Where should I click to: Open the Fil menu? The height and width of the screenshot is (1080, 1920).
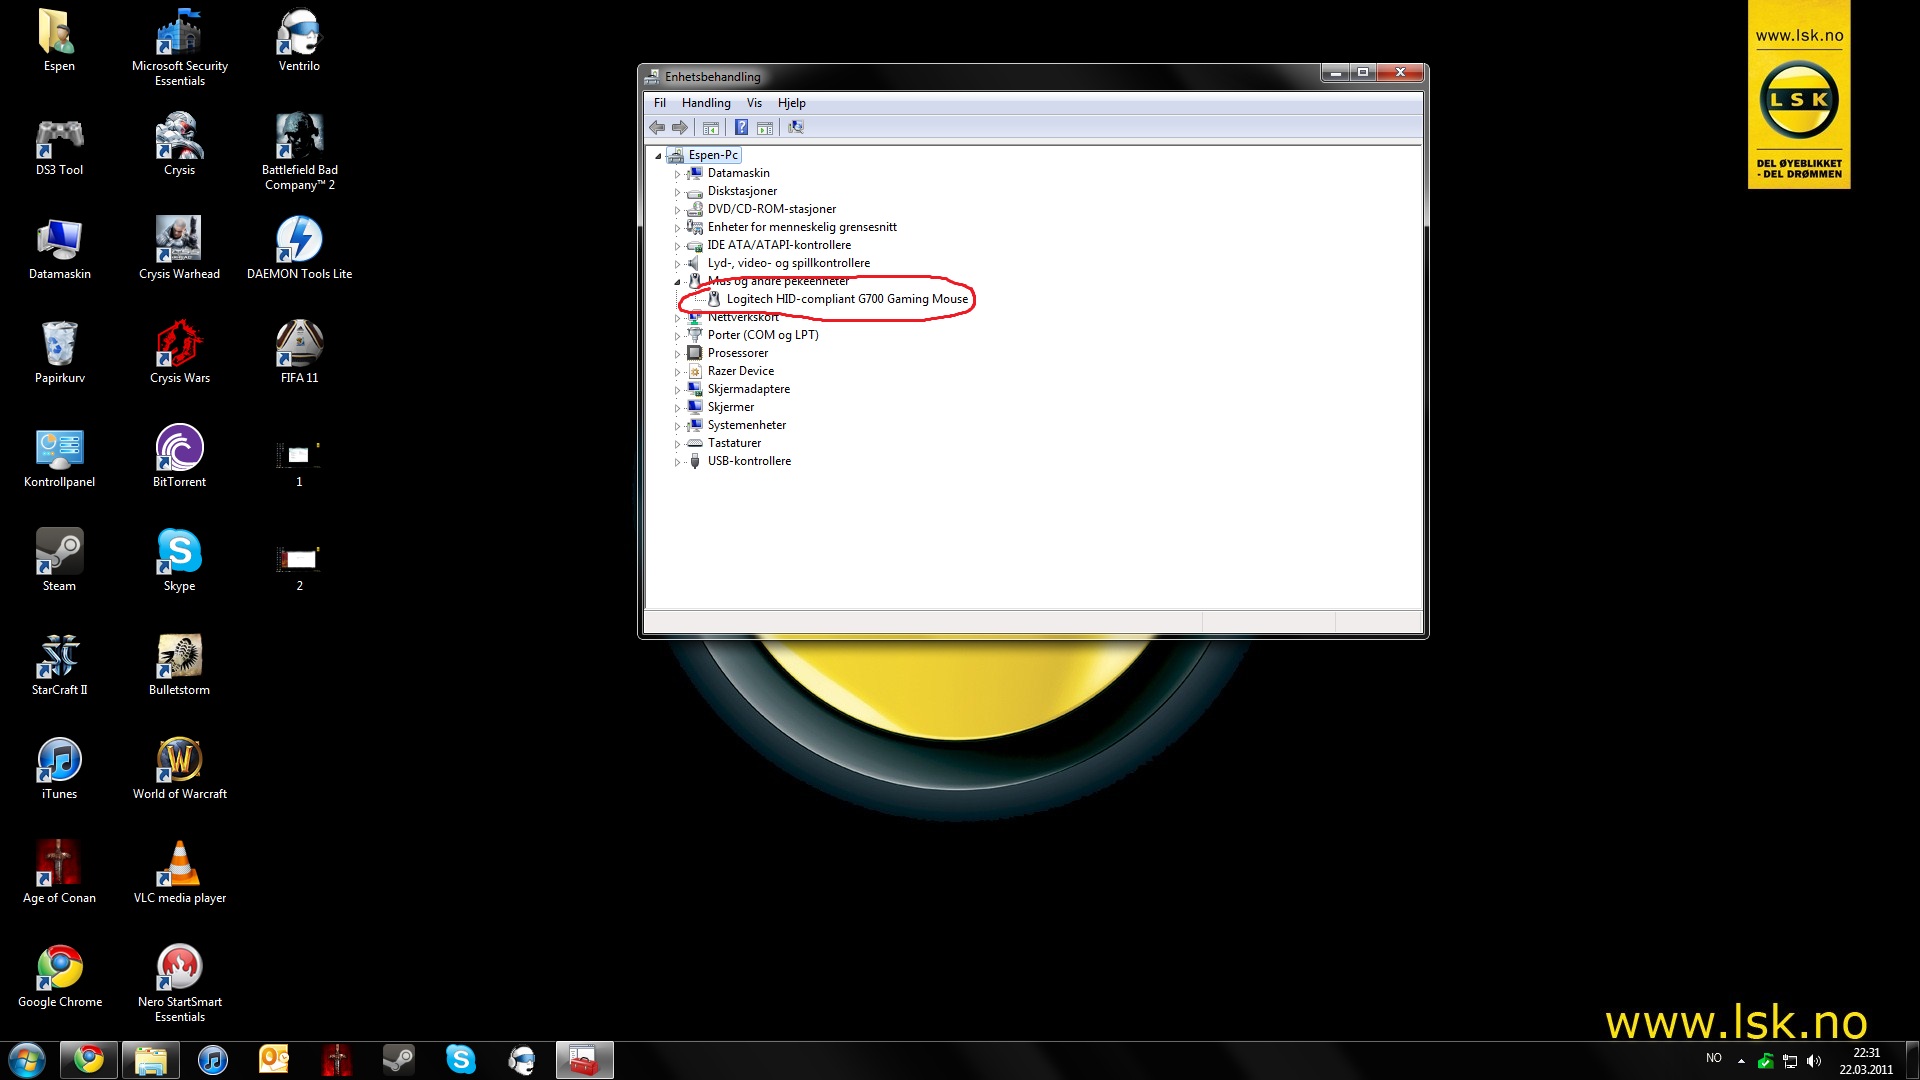tap(660, 103)
